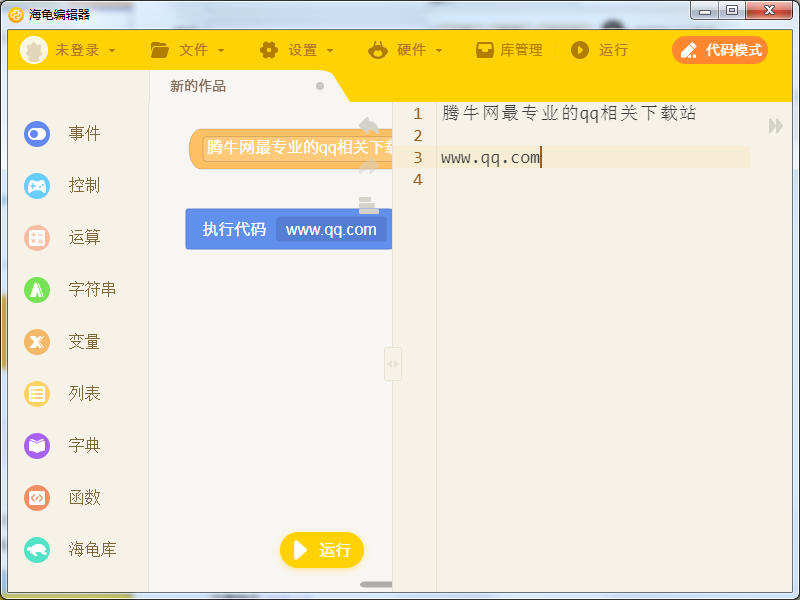Expand the 文件 menu dropdown arrow
This screenshot has height=600, width=800.
[x=221, y=51]
